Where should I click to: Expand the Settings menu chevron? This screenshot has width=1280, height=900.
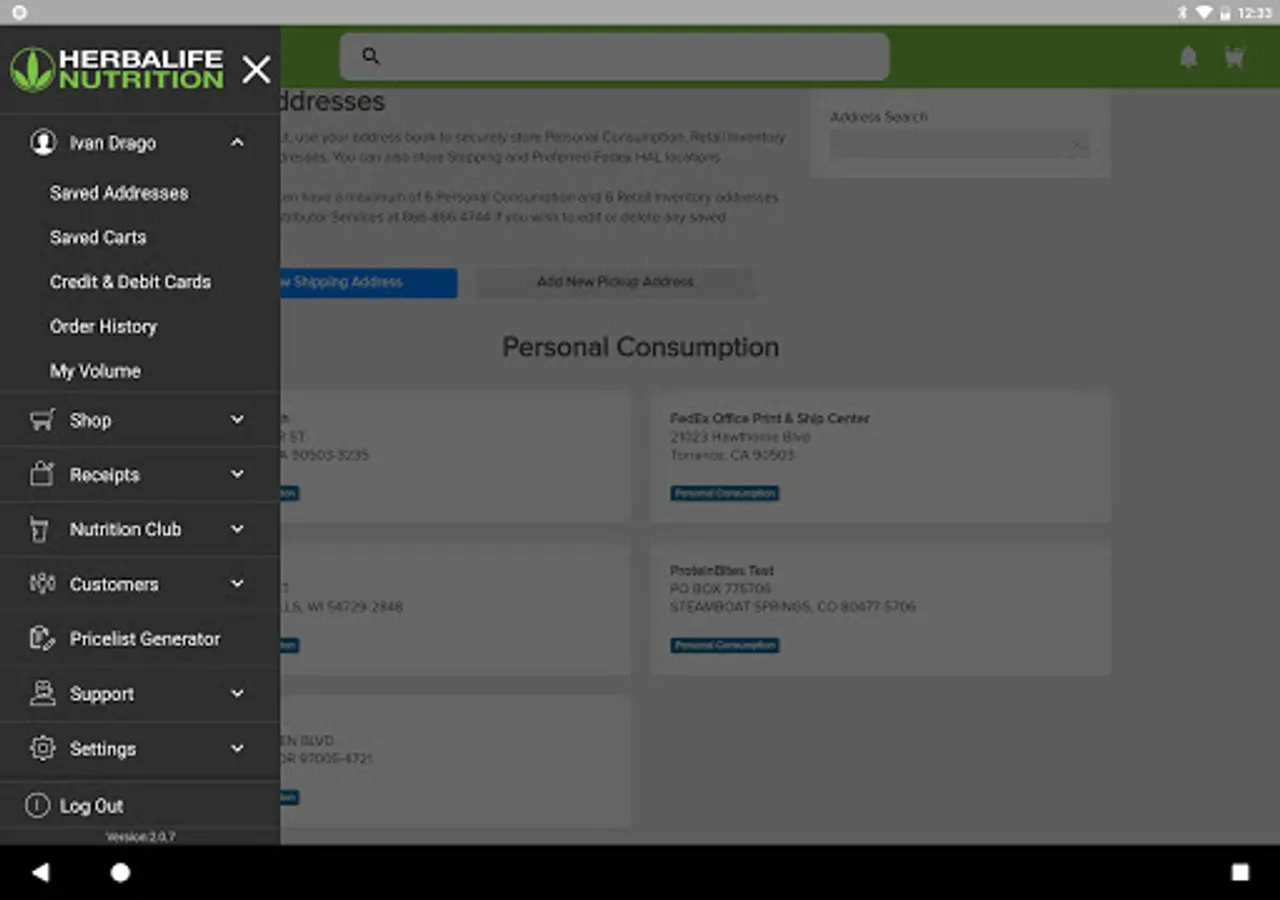pyautogui.click(x=237, y=748)
